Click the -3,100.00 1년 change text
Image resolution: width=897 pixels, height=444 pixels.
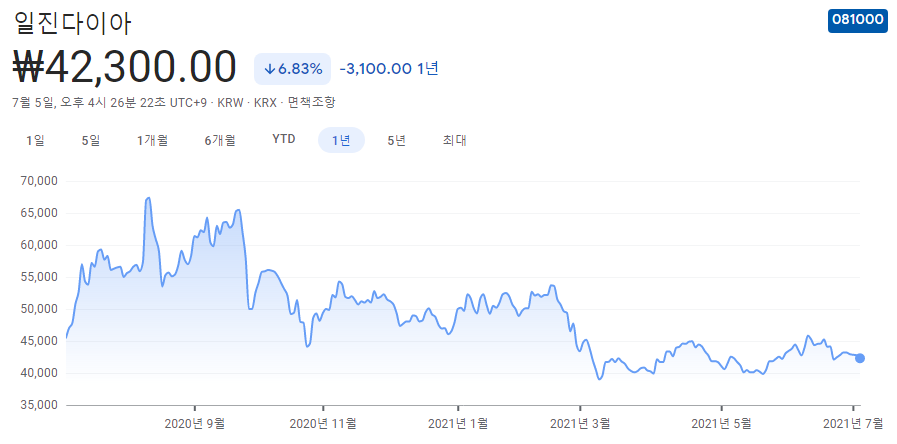click(389, 69)
